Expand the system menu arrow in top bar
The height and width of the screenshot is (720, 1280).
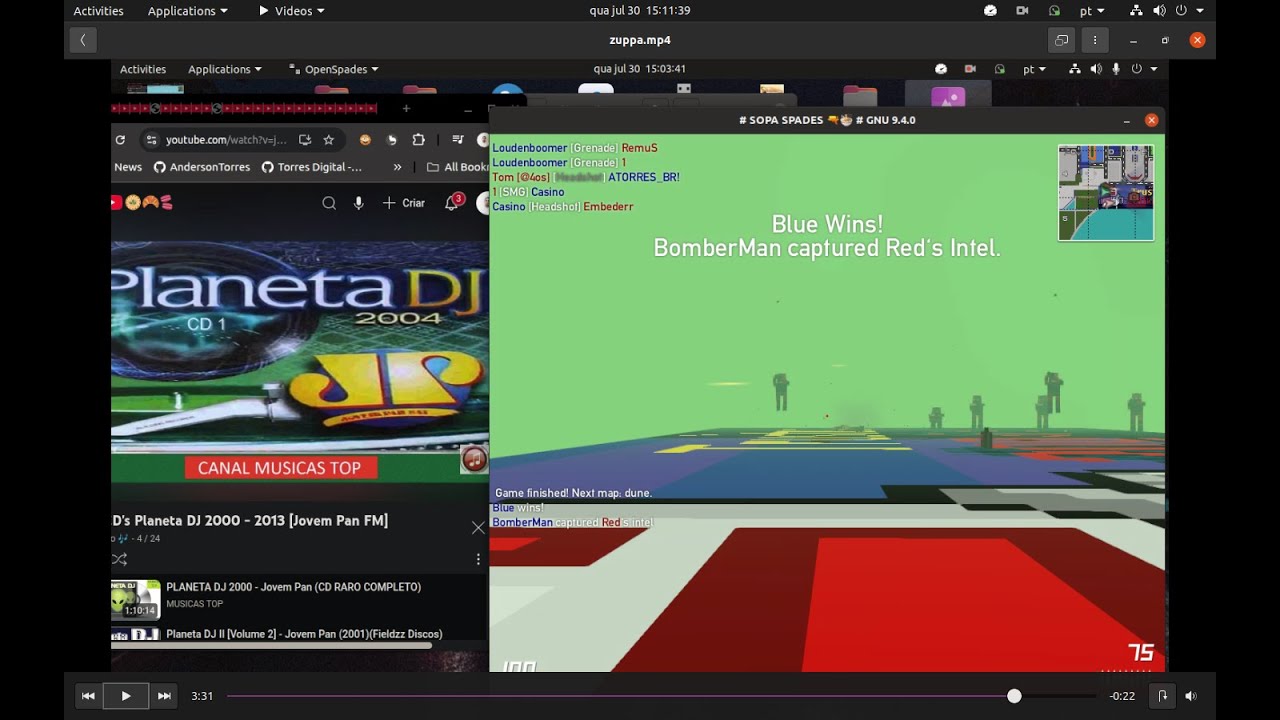(1200, 11)
